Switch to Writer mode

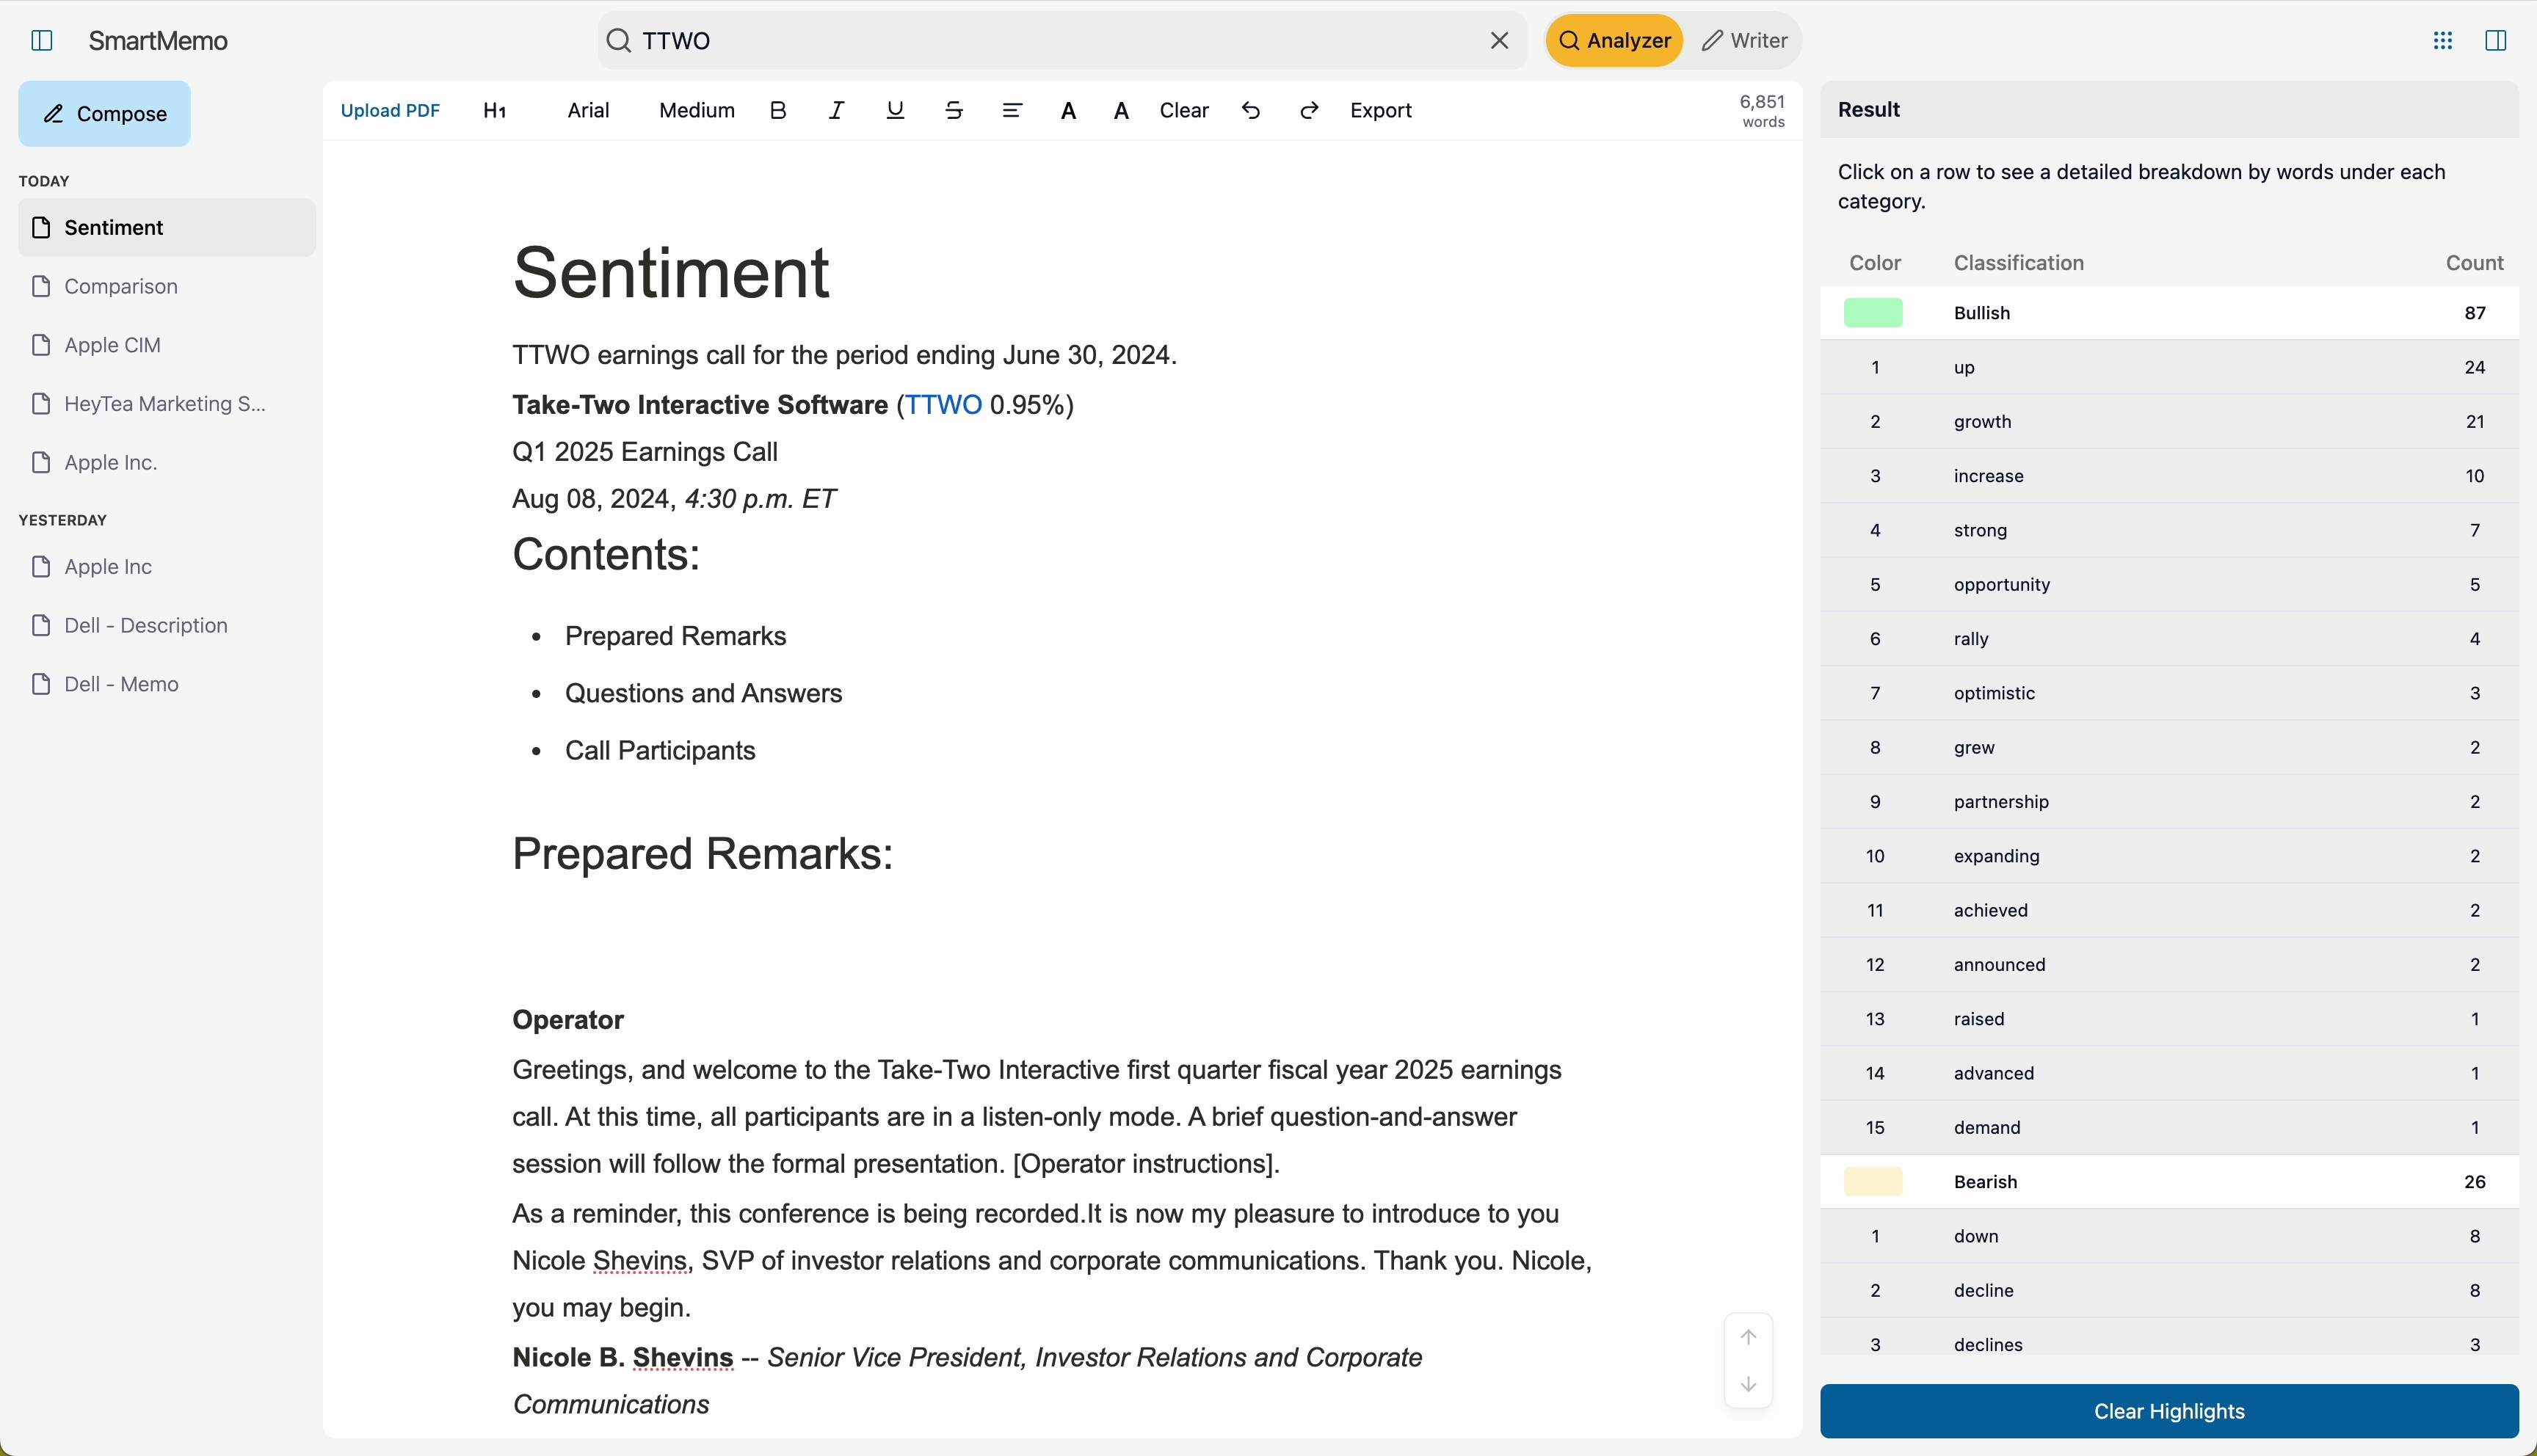click(1744, 40)
